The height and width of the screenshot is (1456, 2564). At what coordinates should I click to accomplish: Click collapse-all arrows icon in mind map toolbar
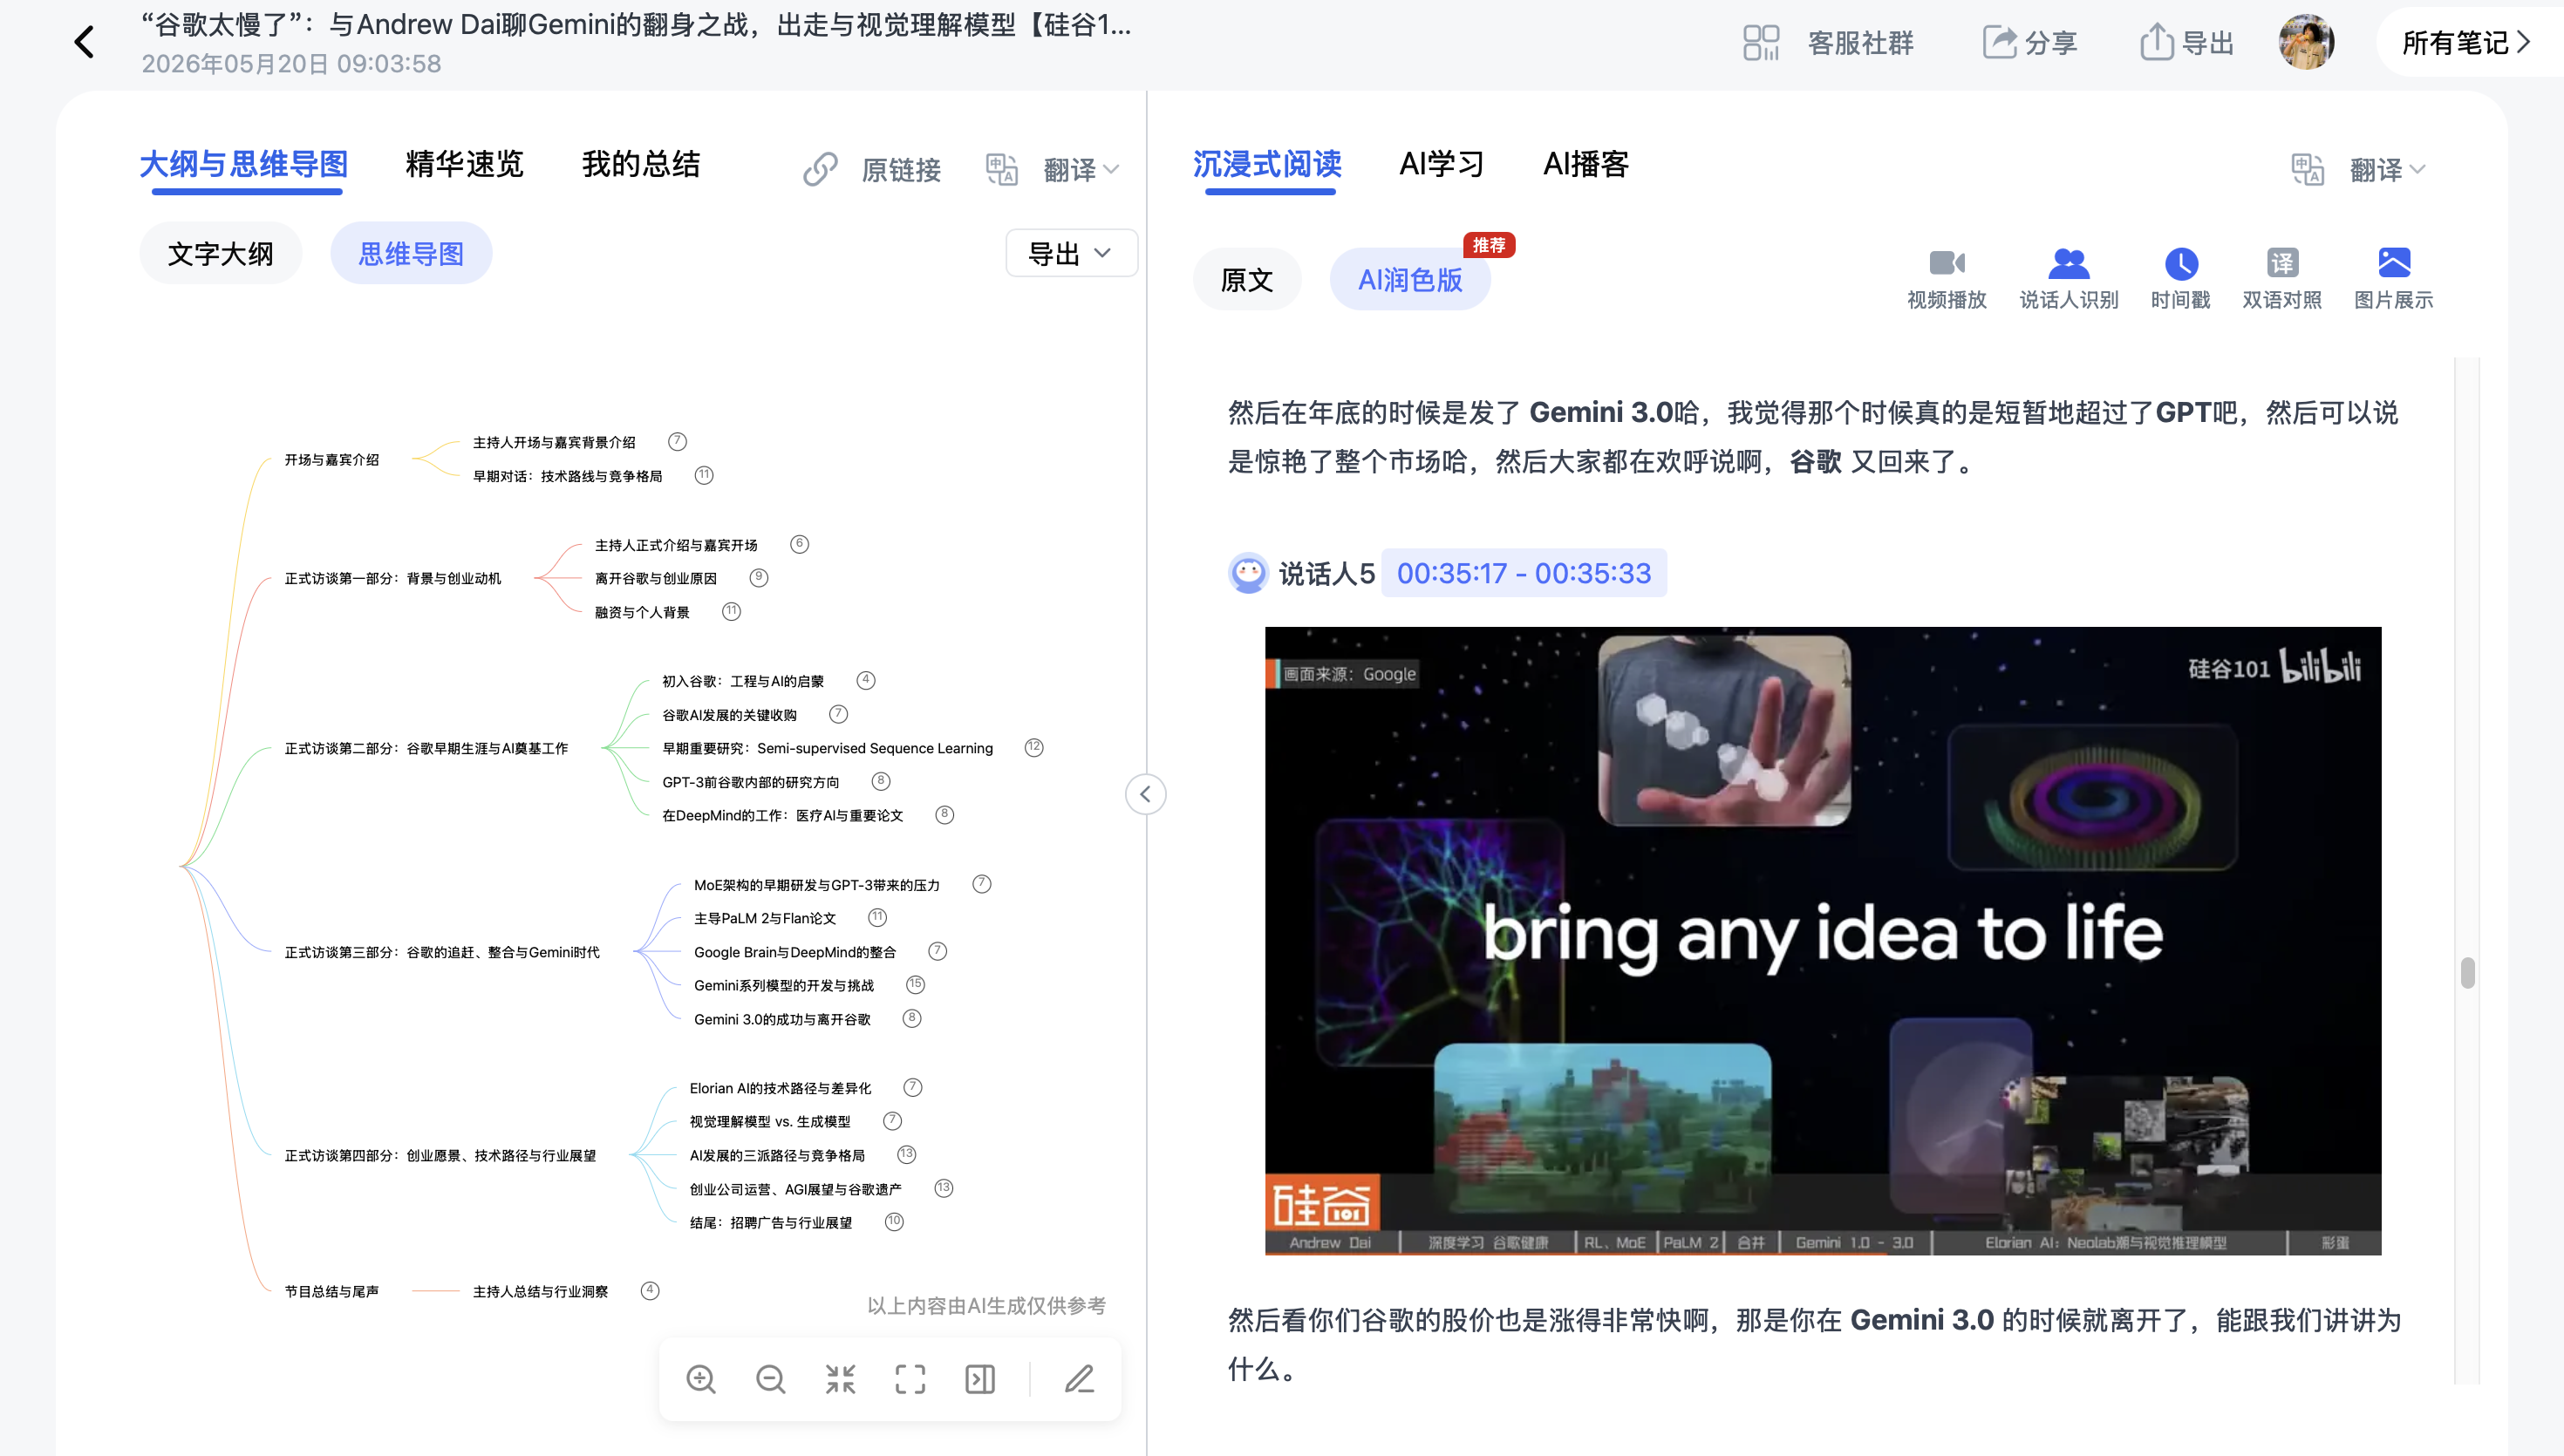(840, 1379)
